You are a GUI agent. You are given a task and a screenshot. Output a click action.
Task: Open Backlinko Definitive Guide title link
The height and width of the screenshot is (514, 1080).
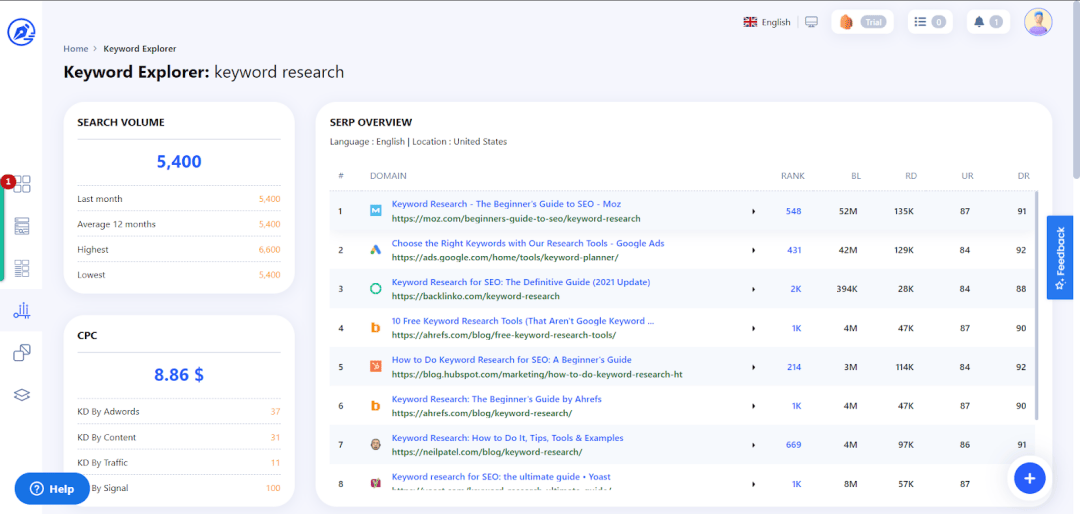click(x=521, y=282)
